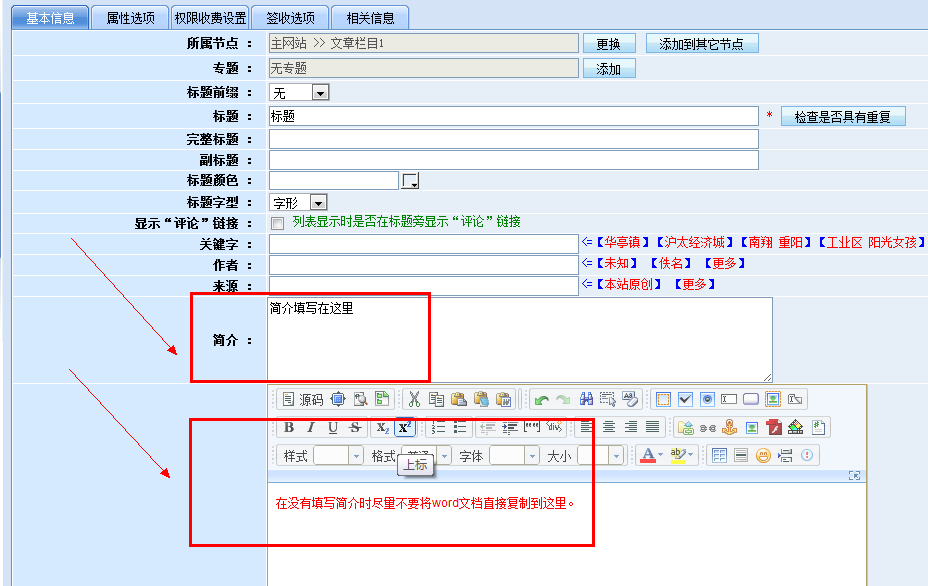Open the 标题字型 dropdown
The image size is (928, 586).
pyautogui.click(x=318, y=202)
